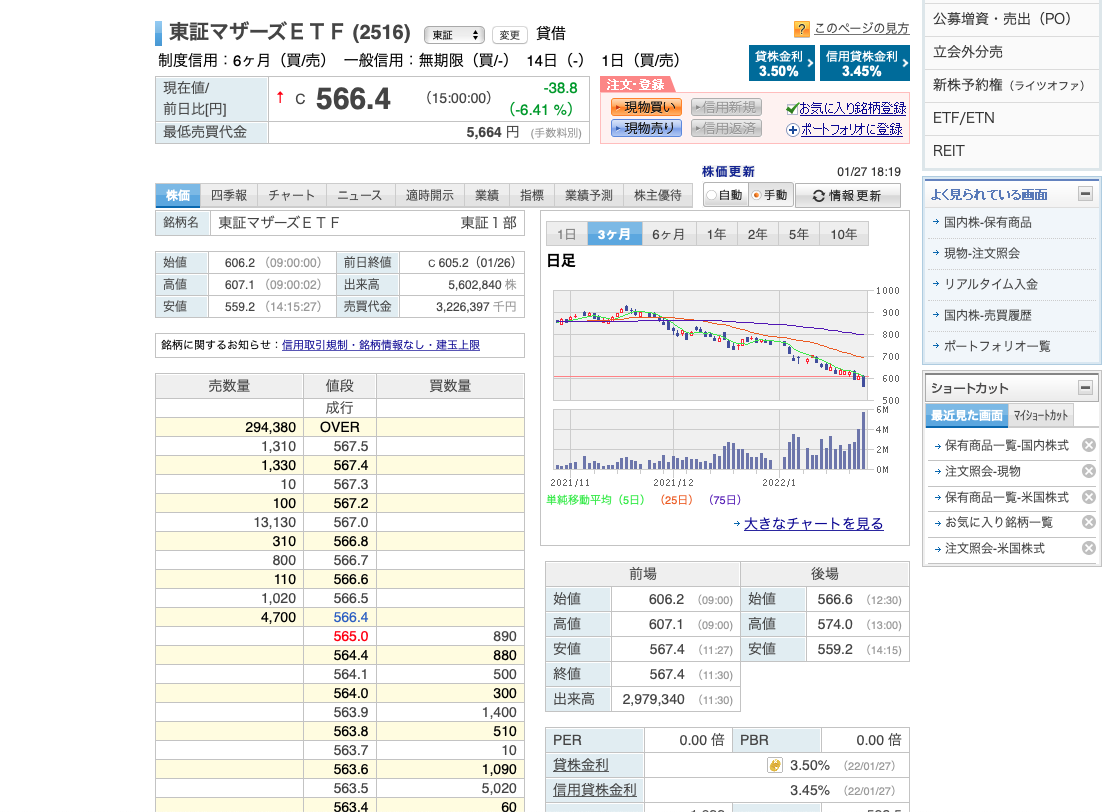This screenshot has height=812, width=1118.
Task: Click the 現物買い buy button
Action: 645,107
